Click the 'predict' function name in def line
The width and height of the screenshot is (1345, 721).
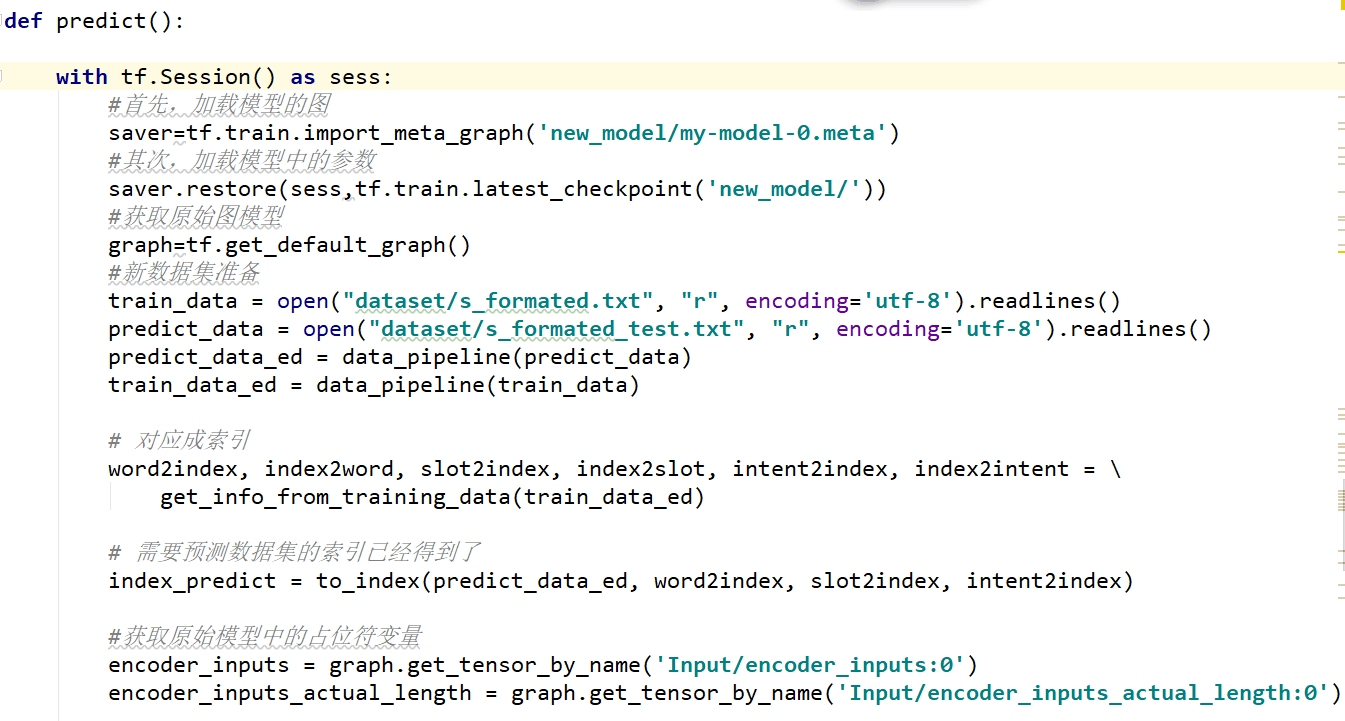[x=103, y=21]
